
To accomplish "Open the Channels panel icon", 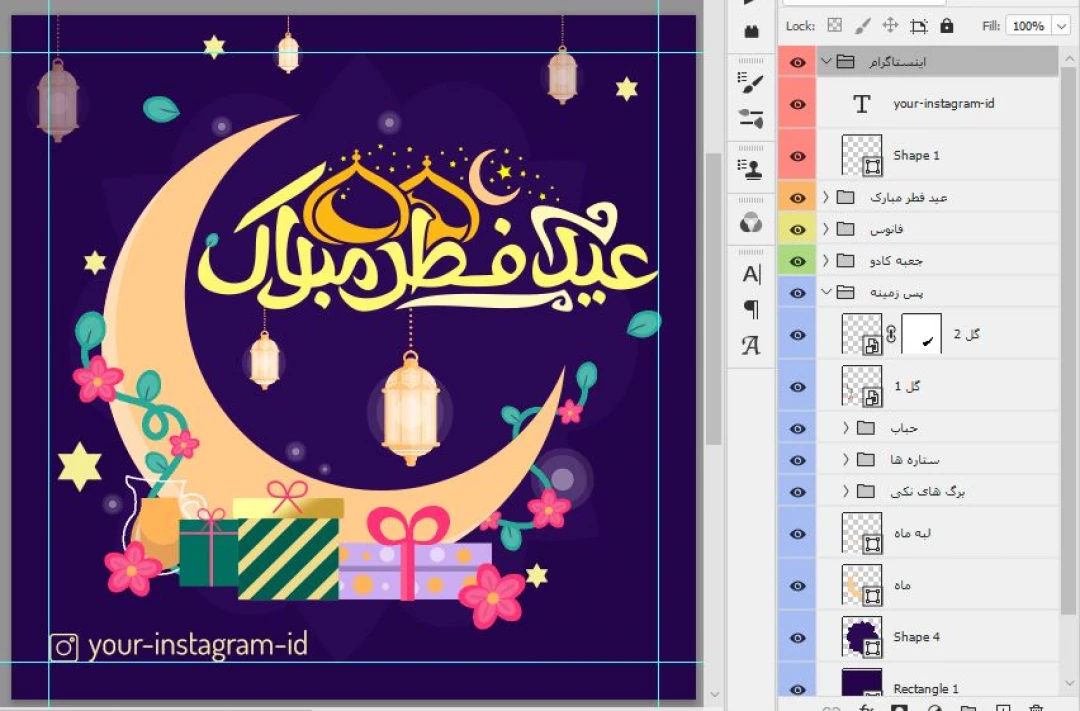I will (751, 223).
